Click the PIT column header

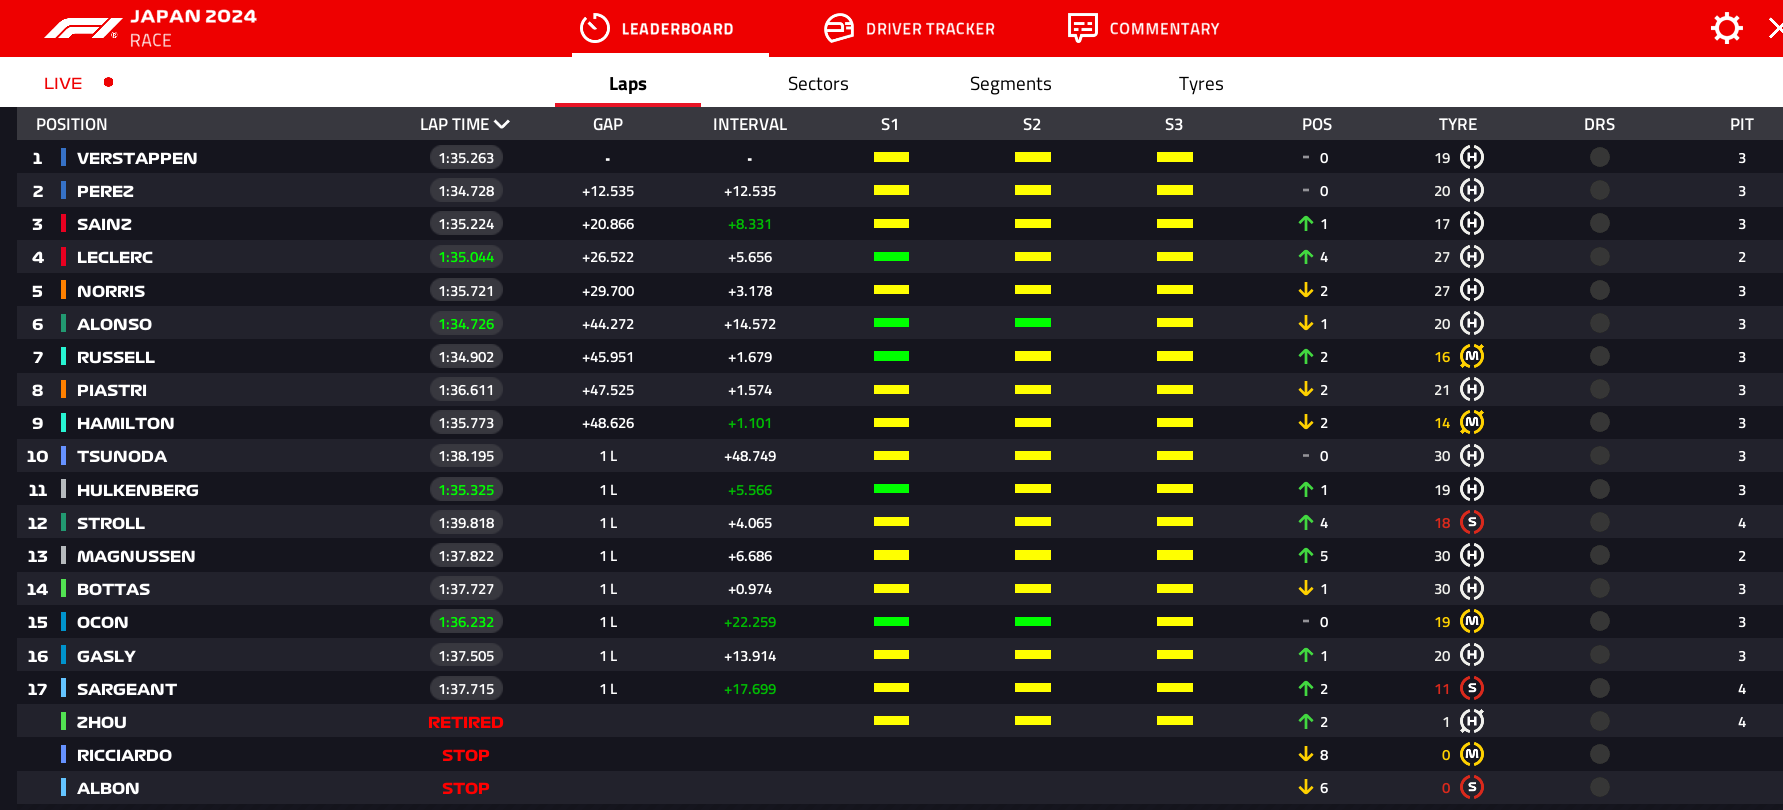(1742, 124)
